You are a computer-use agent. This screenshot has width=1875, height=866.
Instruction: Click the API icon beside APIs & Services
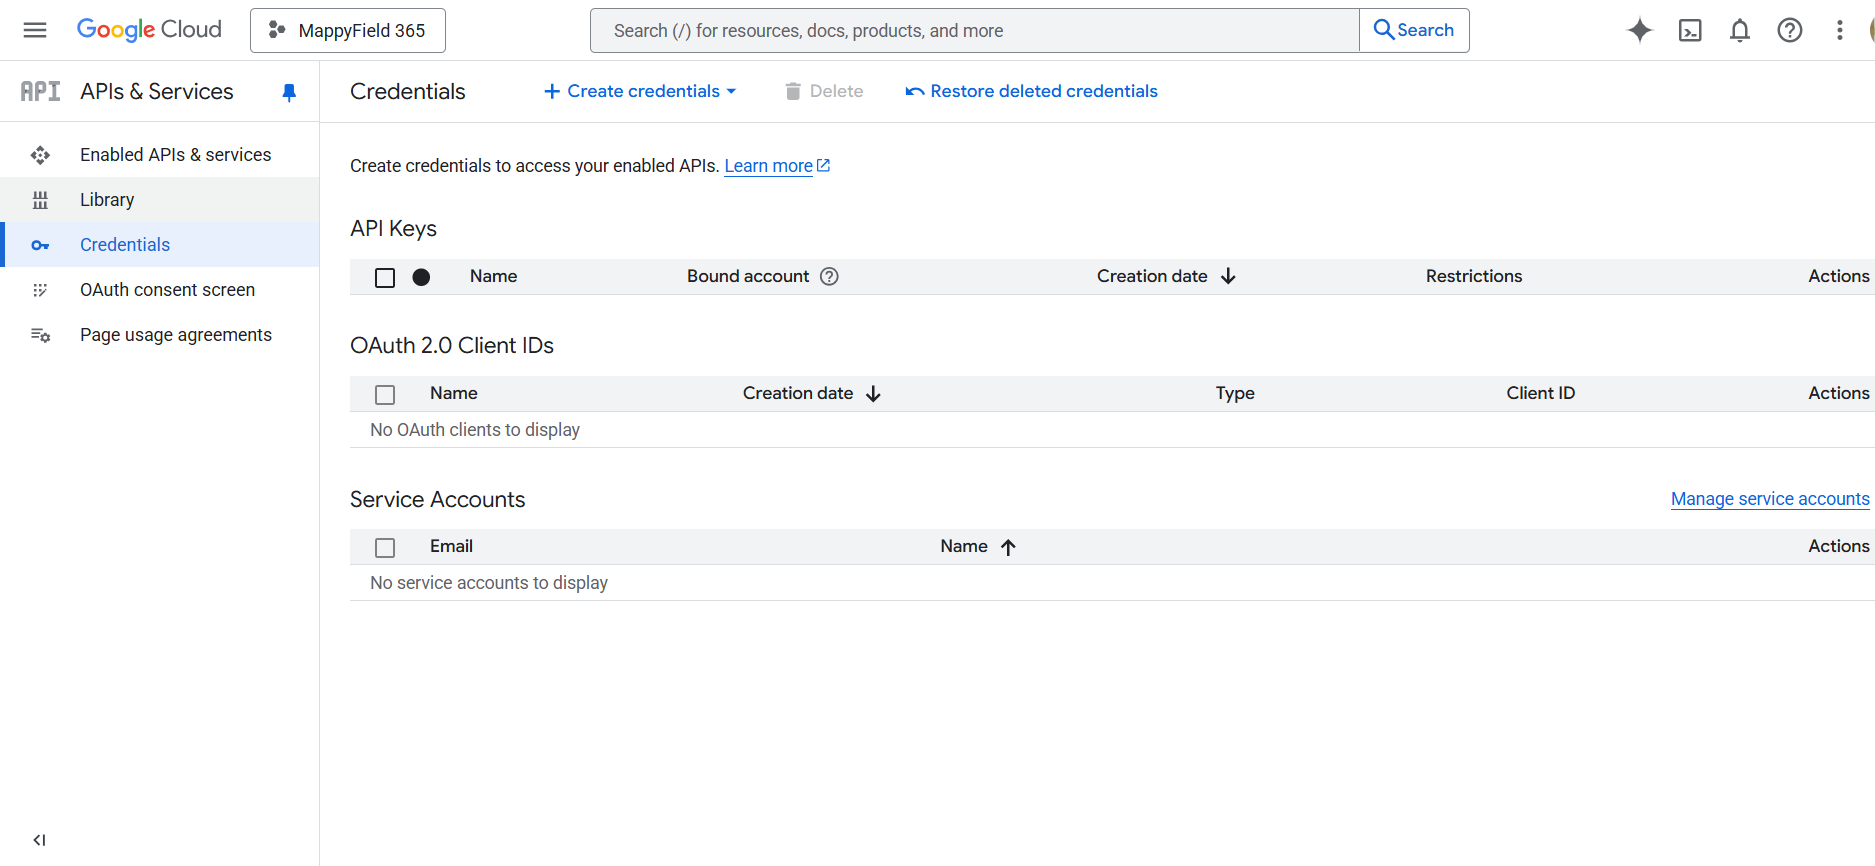click(x=41, y=92)
